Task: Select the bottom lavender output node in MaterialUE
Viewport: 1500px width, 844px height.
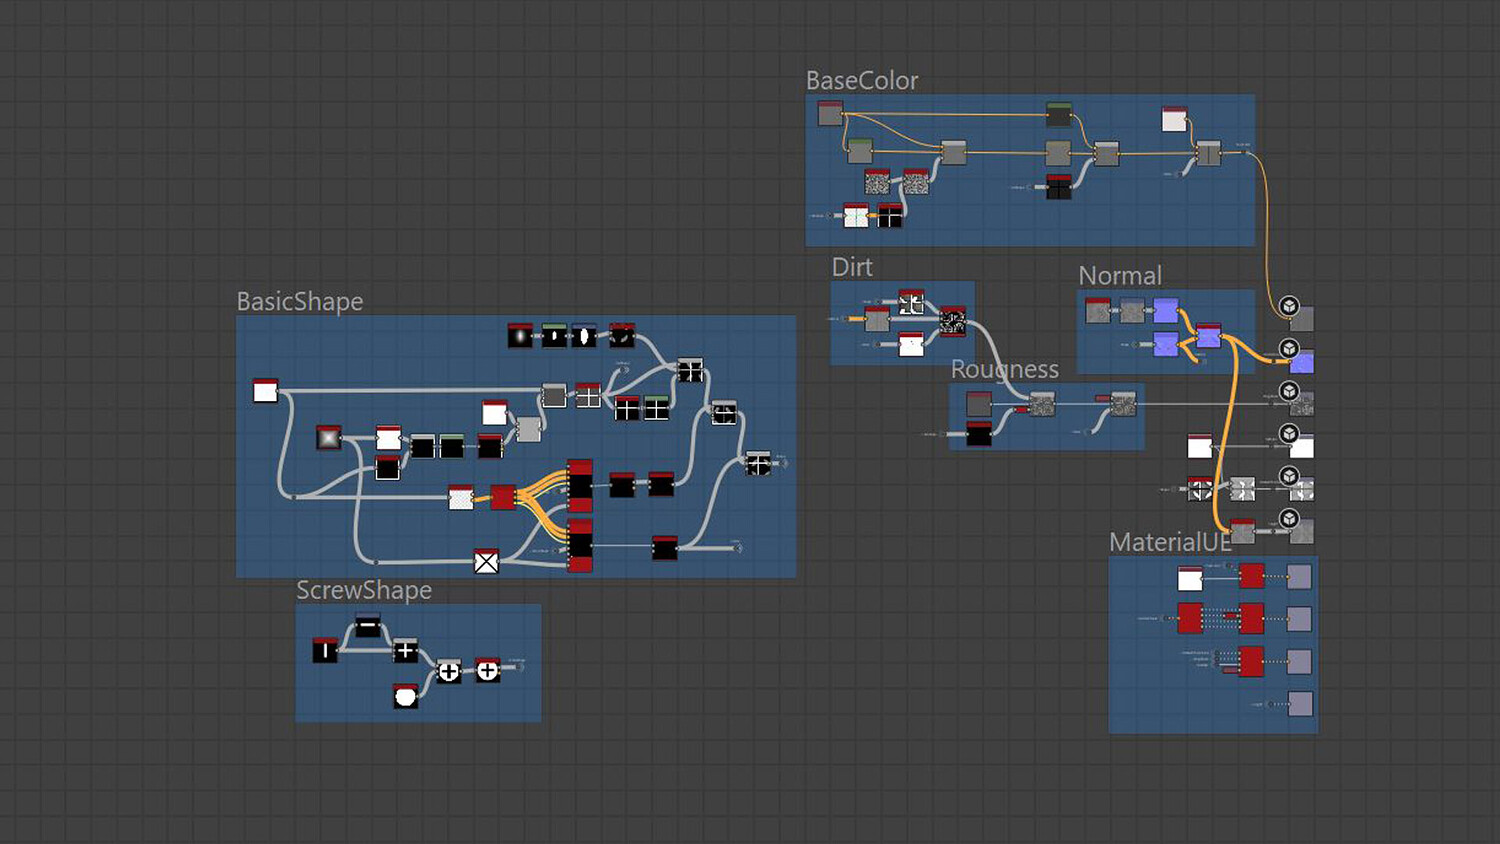Action: [1300, 704]
